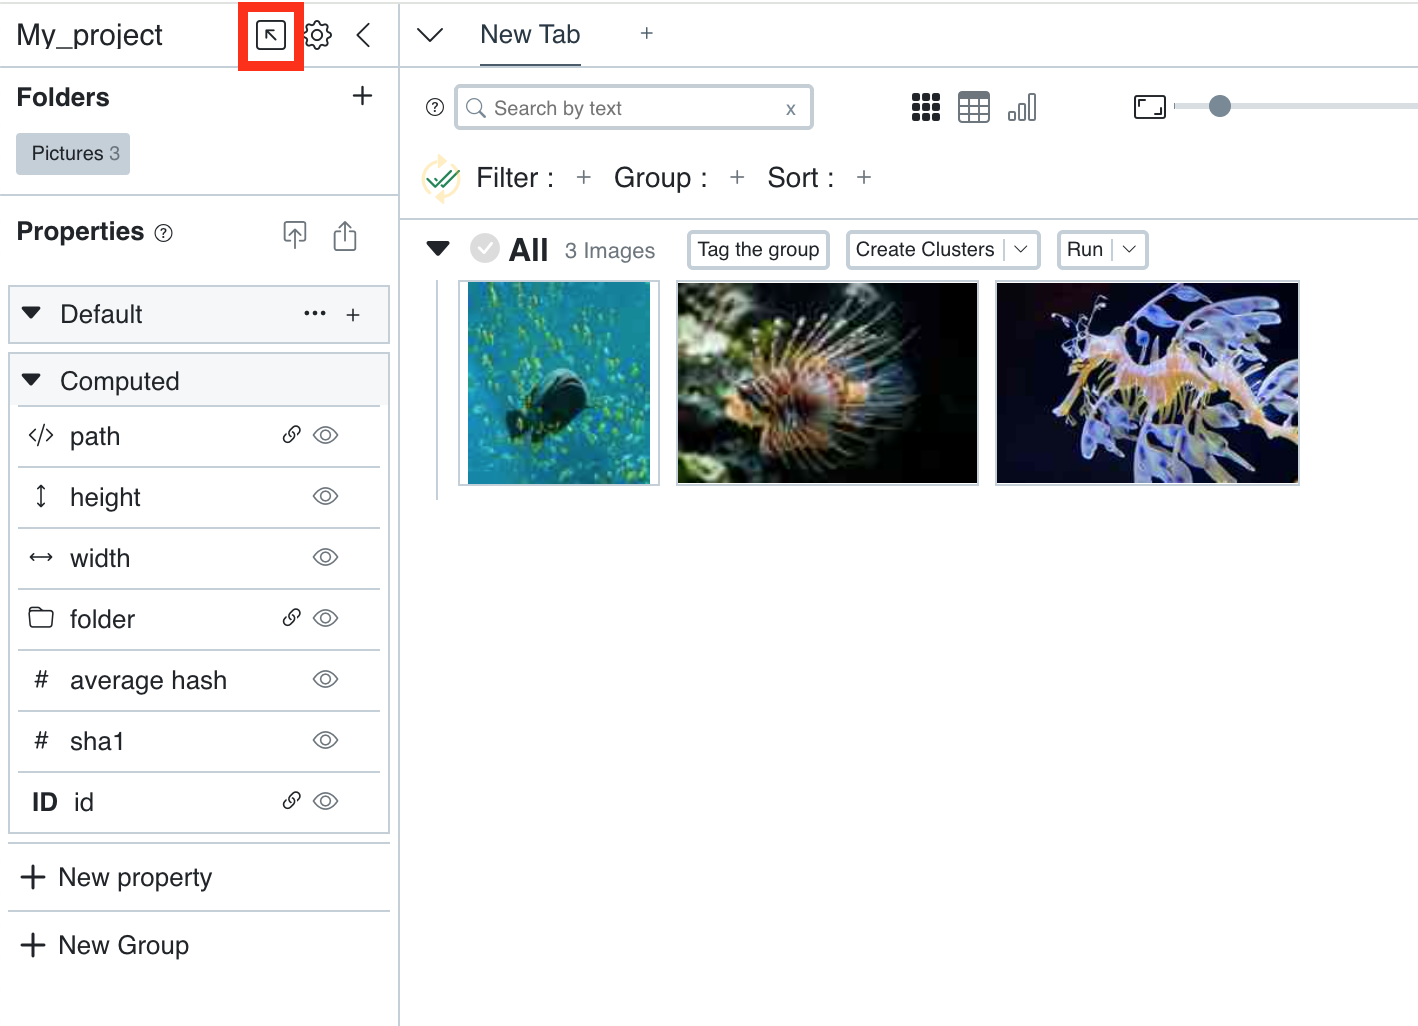Click the project exit arrow icon

click(270, 36)
